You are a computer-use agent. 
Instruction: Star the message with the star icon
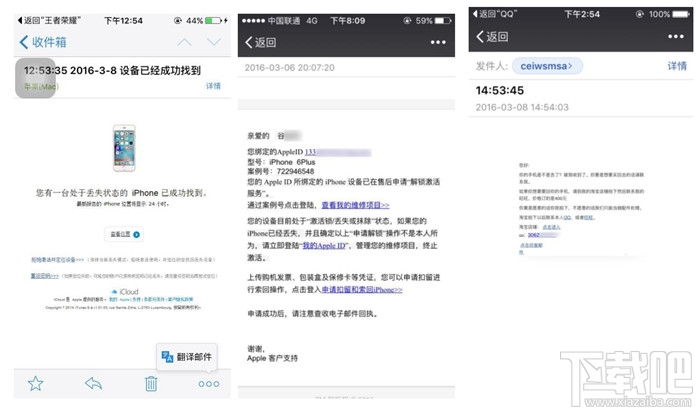point(36,383)
